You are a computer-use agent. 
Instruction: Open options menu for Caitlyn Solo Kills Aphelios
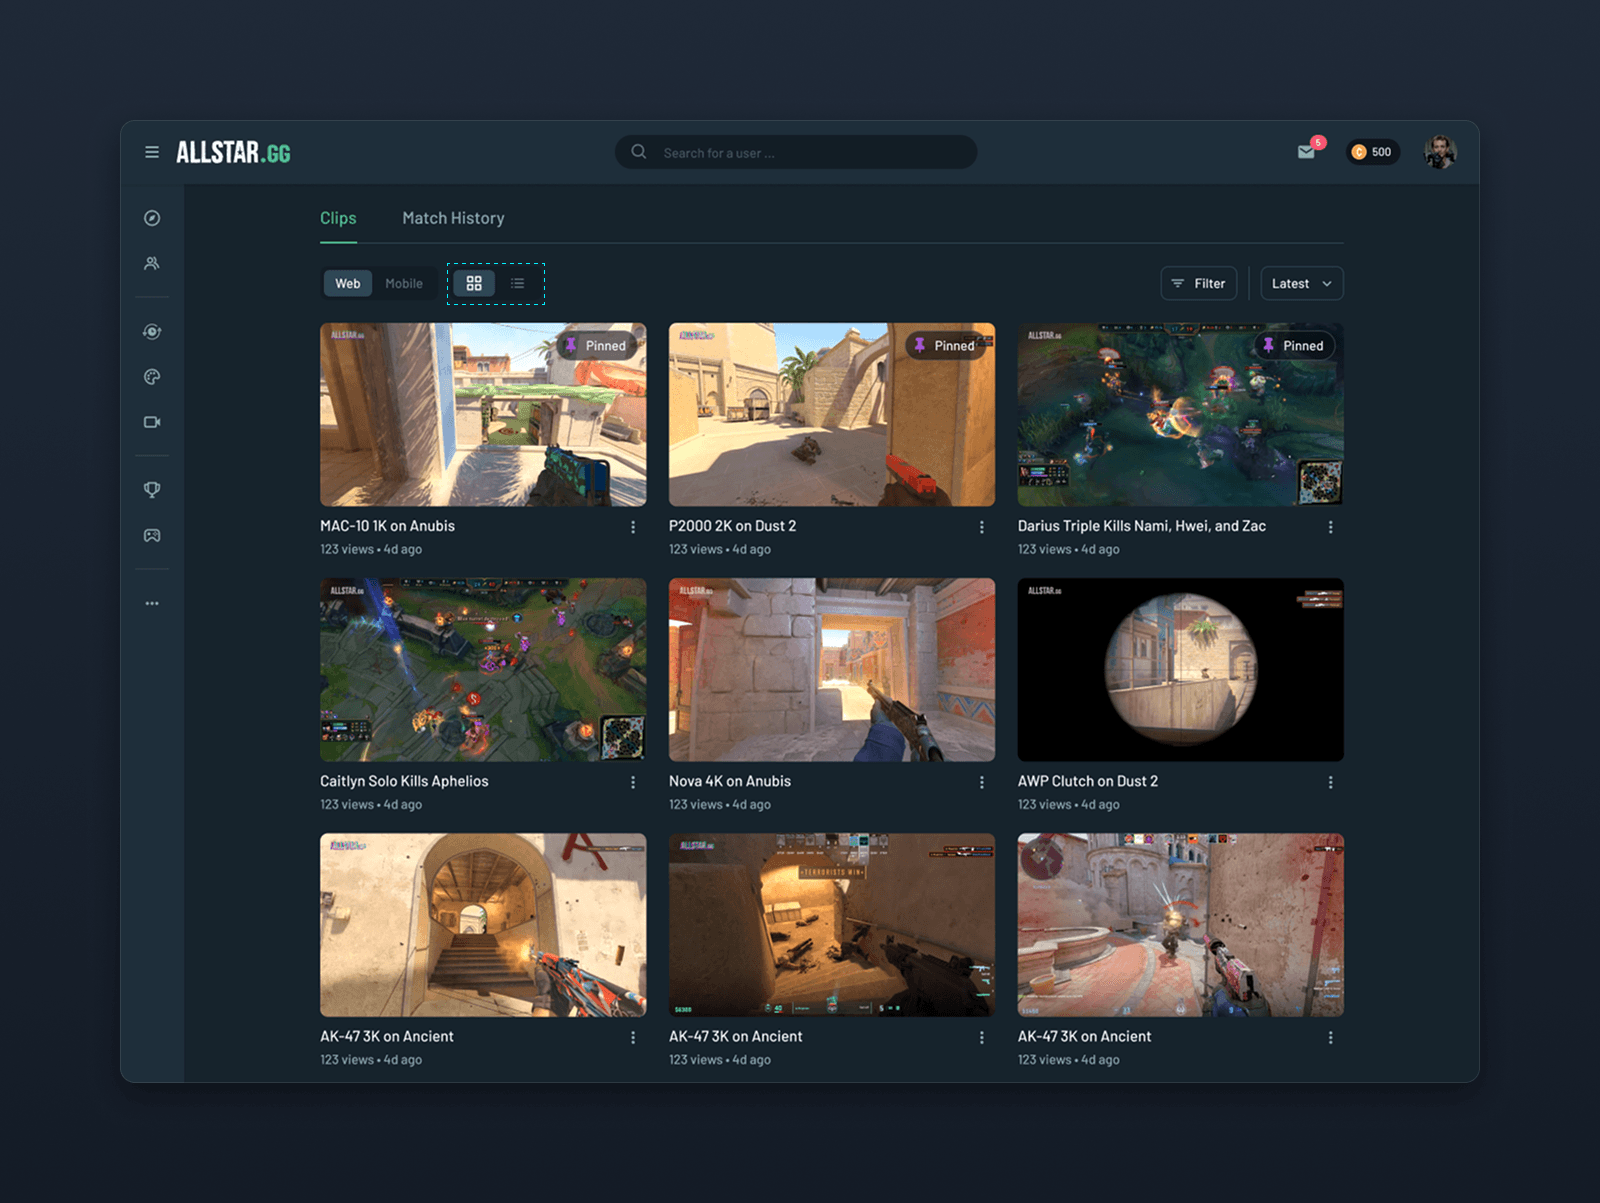point(633,782)
